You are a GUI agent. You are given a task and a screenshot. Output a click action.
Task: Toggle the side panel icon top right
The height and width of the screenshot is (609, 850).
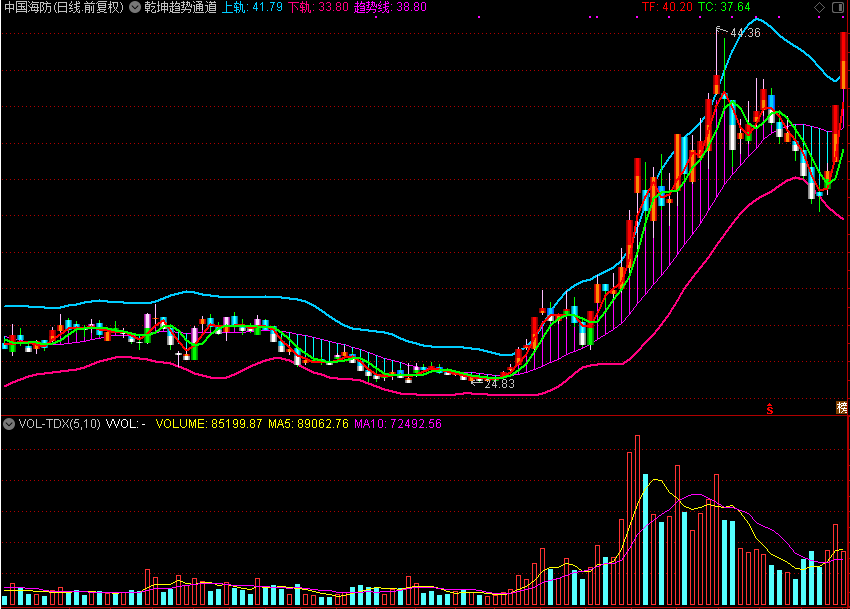(838, 7)
